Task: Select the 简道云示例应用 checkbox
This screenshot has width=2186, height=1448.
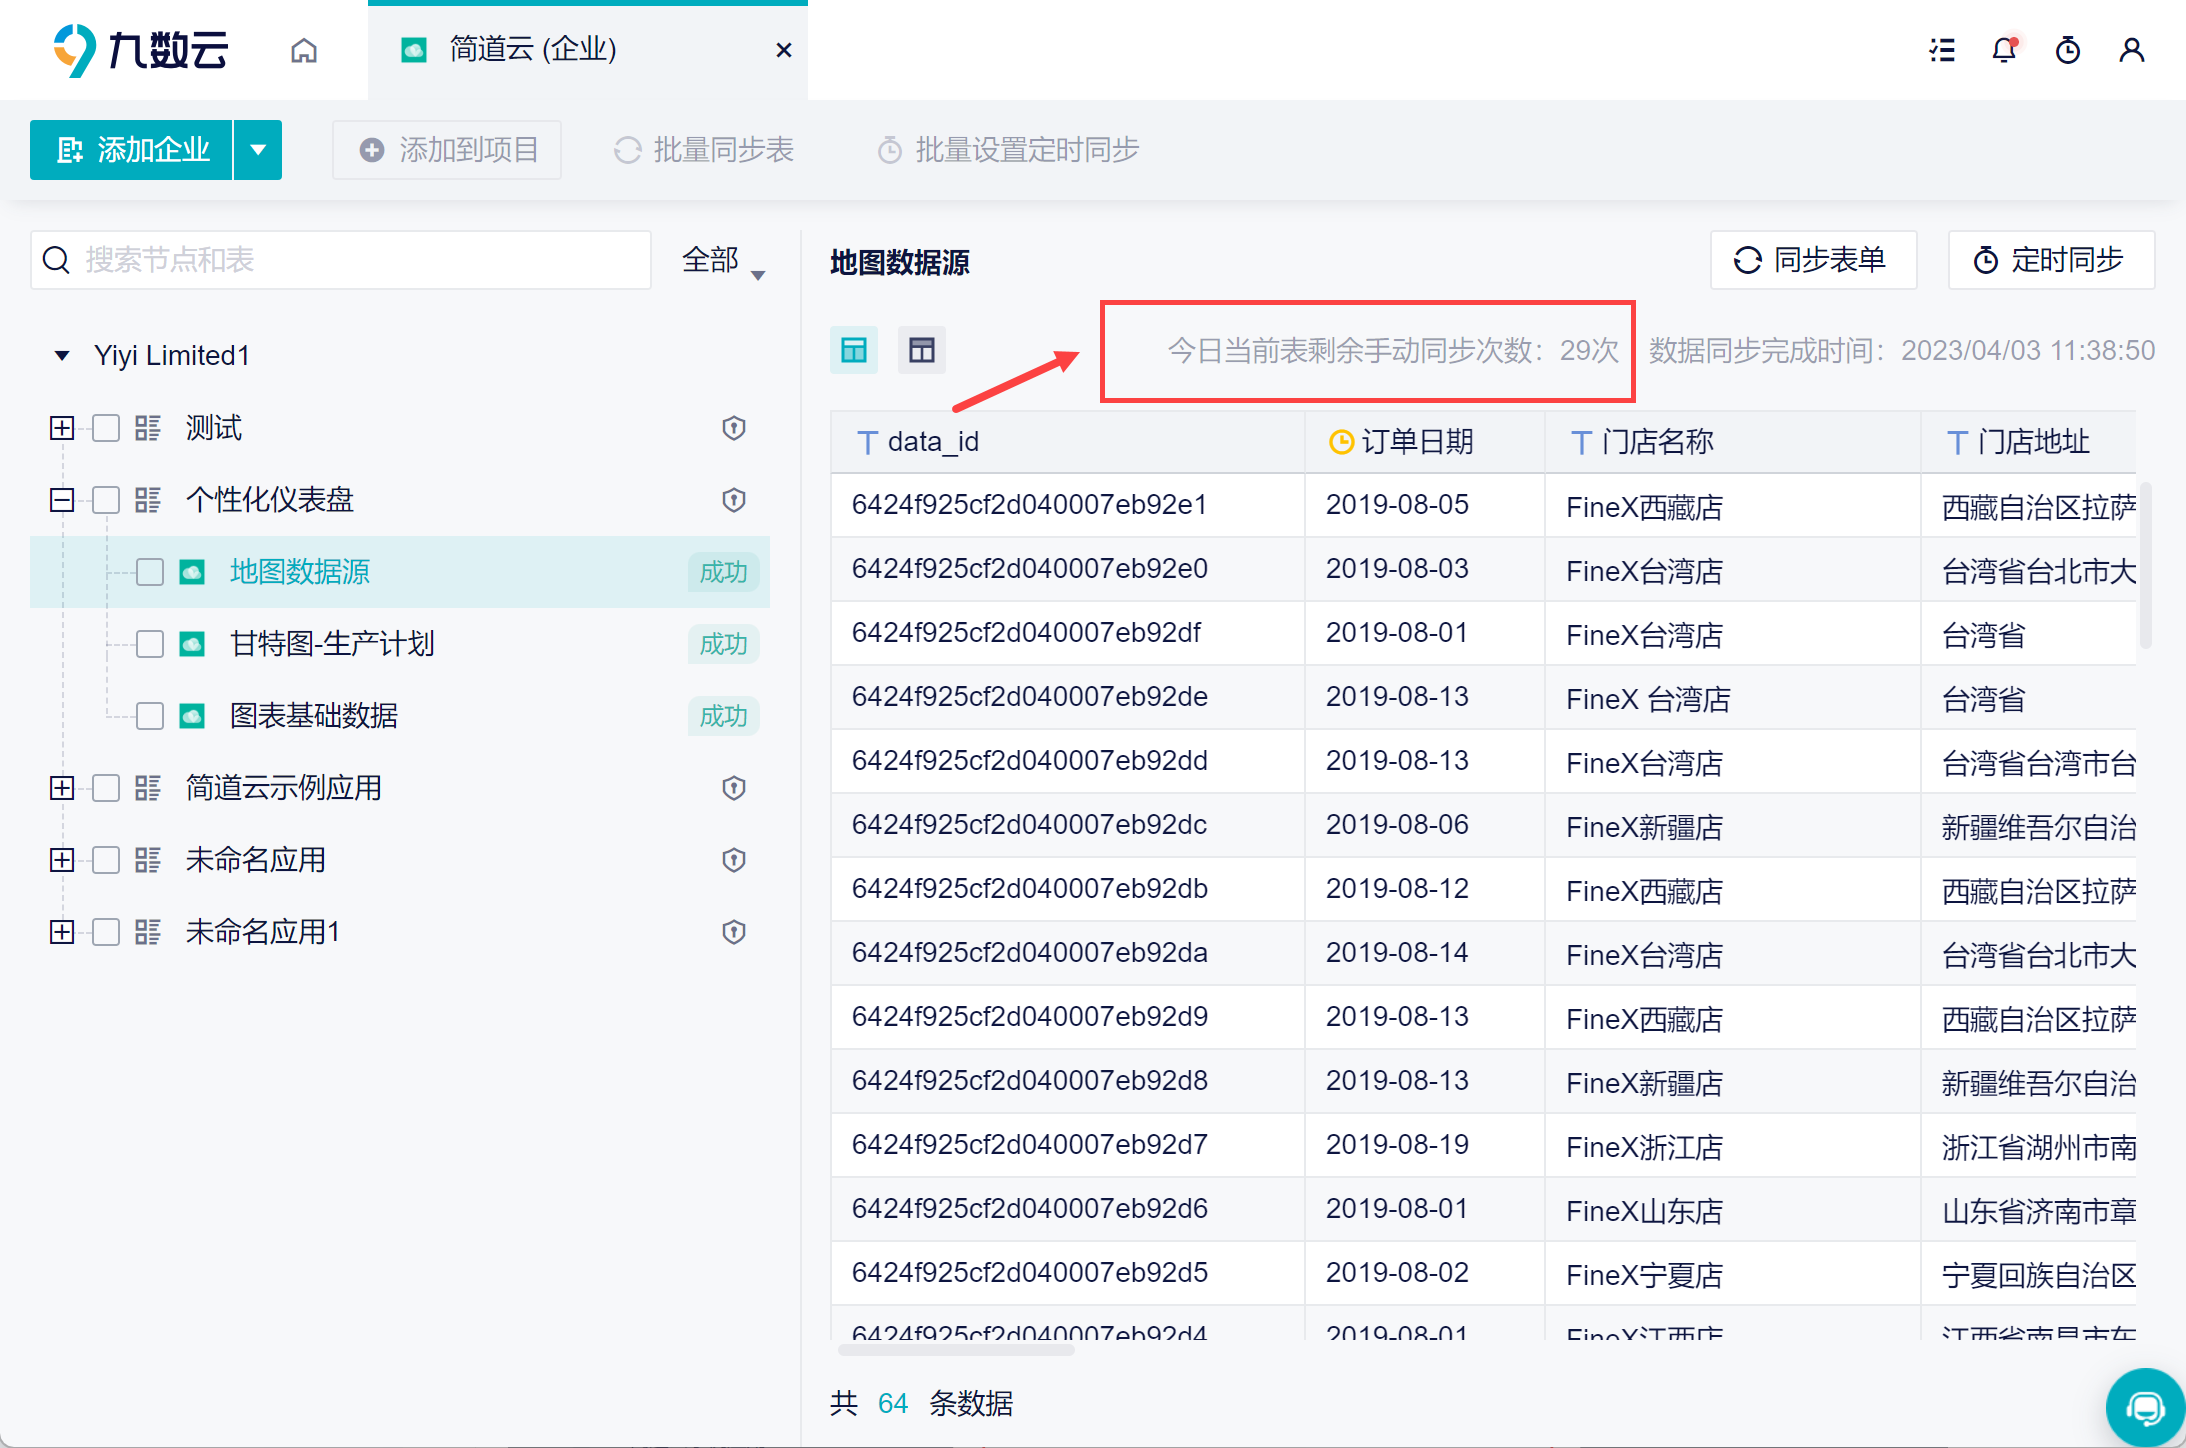Action: tap(106, 788)
